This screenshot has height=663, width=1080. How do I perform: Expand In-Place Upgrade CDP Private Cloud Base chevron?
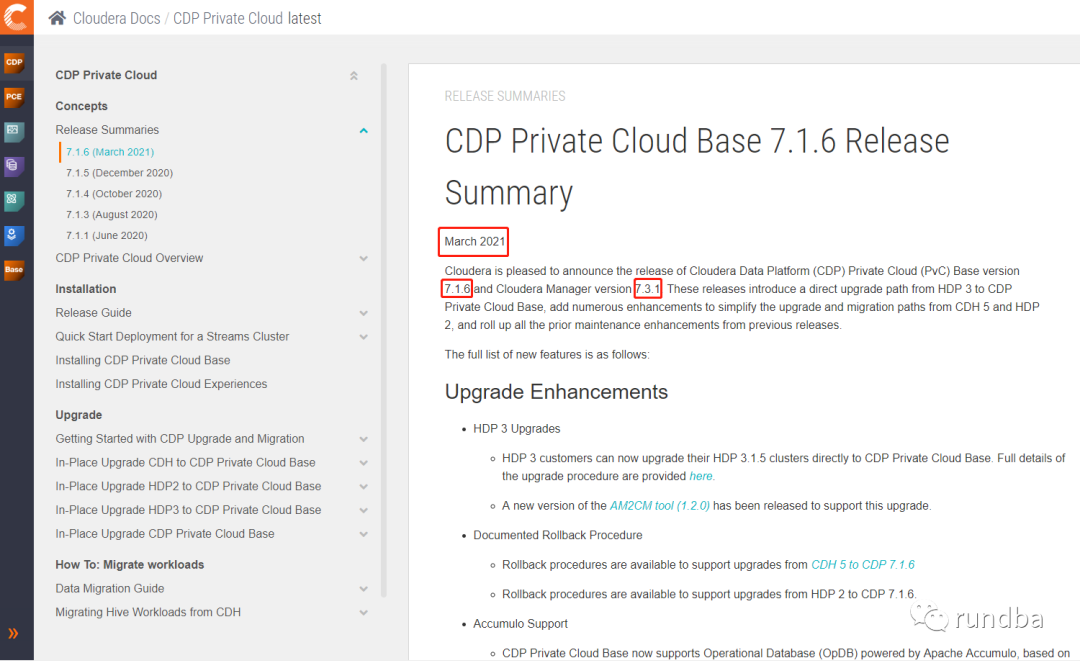coord(364,534)
